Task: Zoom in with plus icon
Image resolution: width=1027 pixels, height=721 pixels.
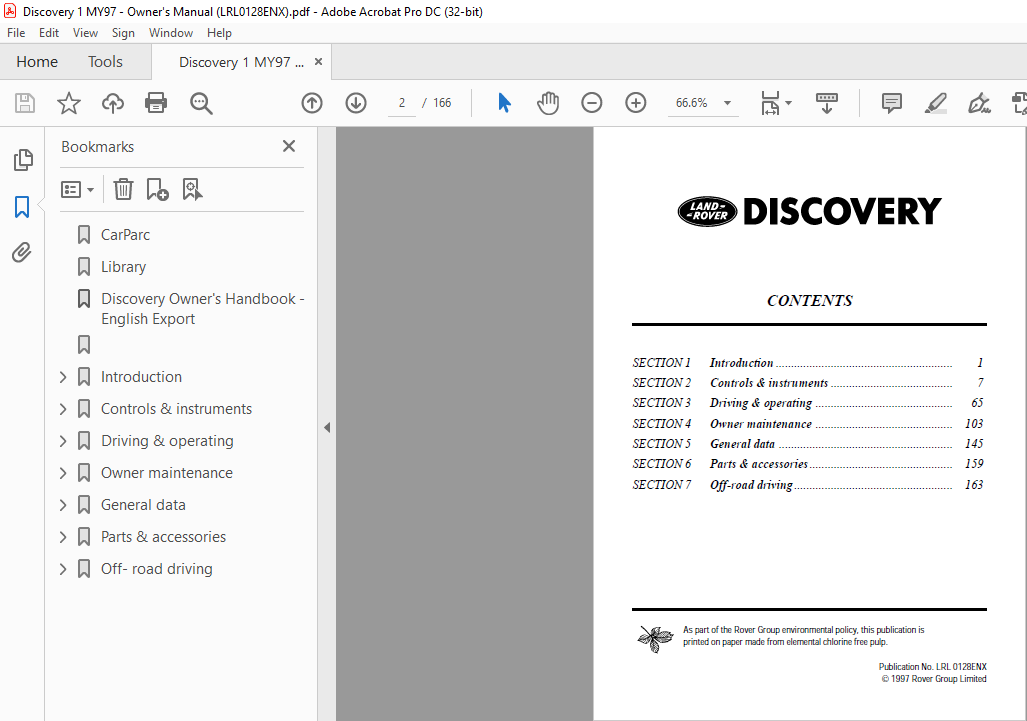Action: [635, 103]
